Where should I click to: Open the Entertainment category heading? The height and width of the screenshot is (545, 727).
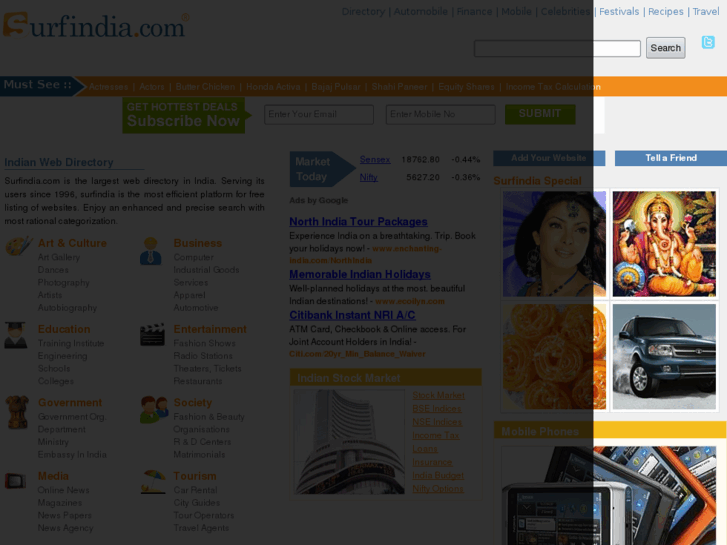tap(210, 329)
